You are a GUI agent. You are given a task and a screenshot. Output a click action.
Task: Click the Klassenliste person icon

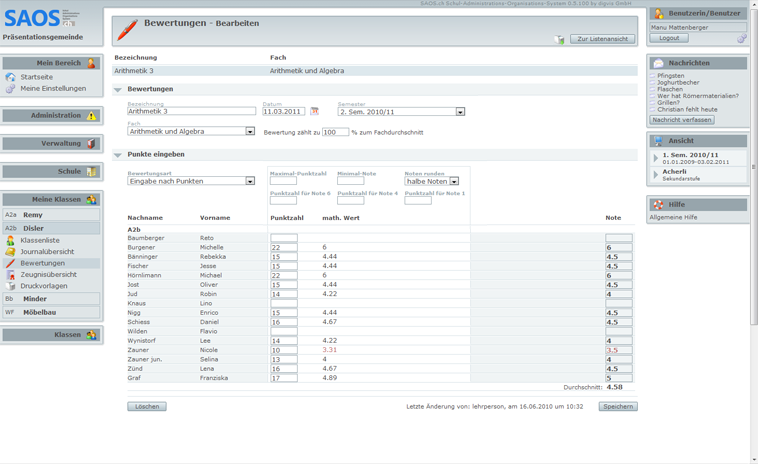coord(10,240)
